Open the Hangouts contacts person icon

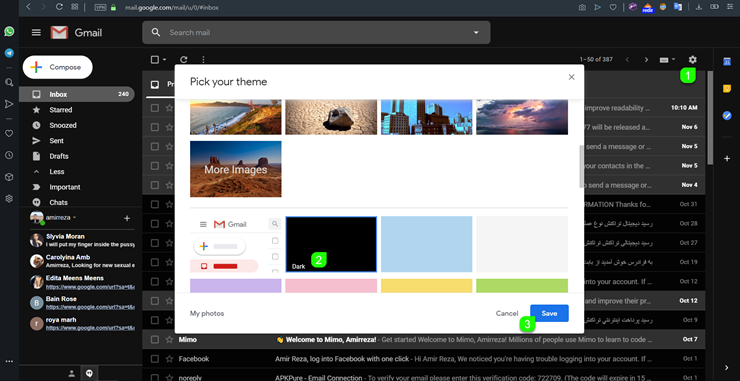coord(71,373)
